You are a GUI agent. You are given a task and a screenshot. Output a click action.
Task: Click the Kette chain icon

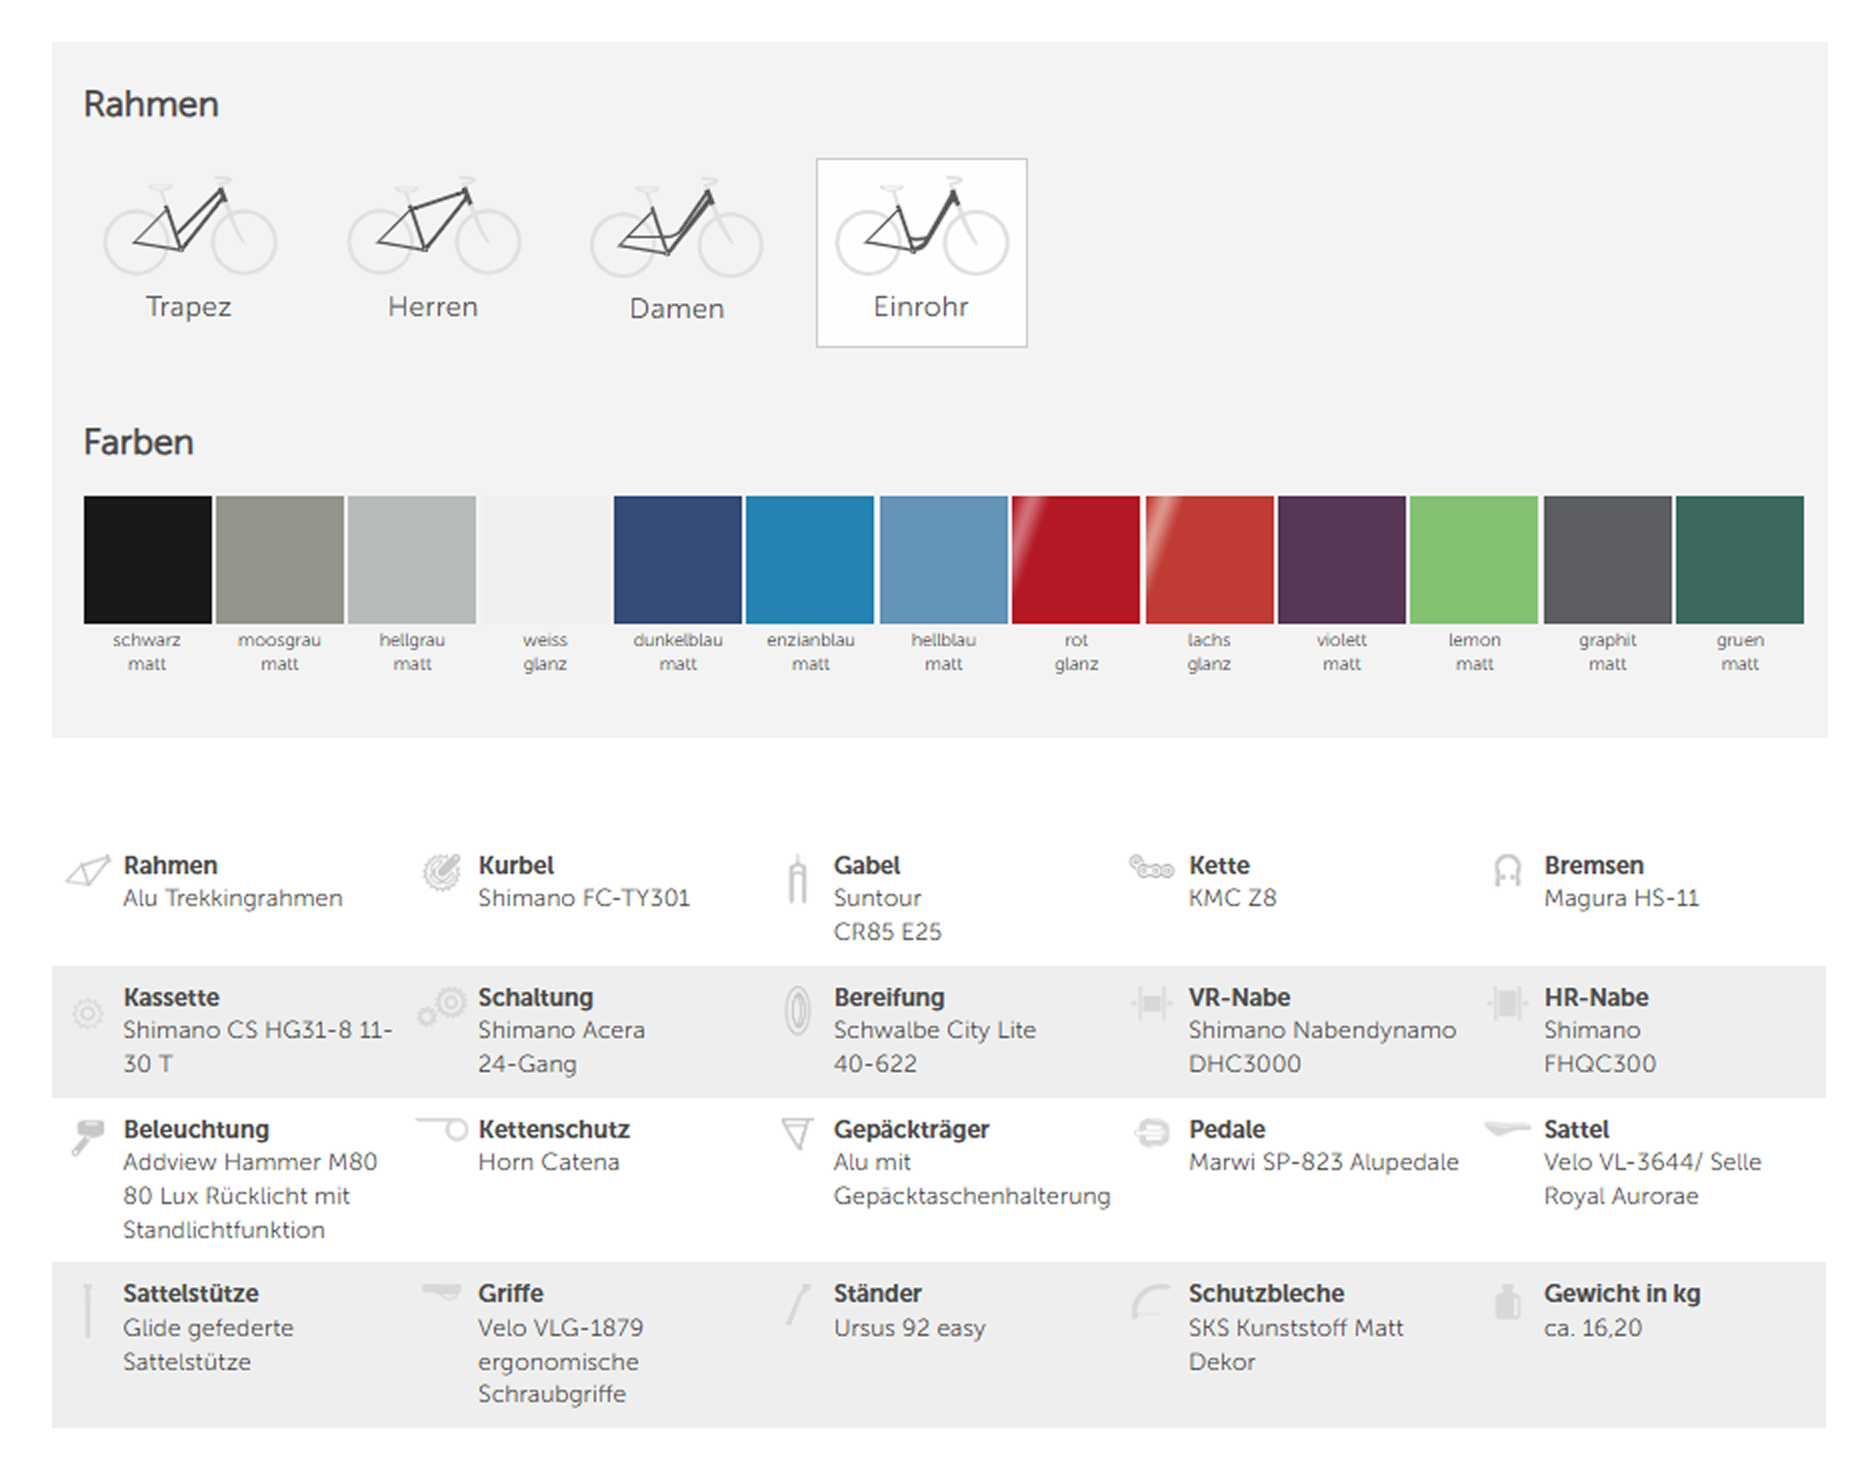pos(1151,867)
